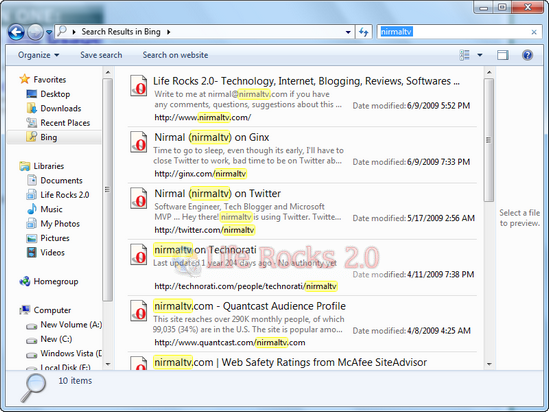Image resolution: width=549 pixels, height=412 pixels.
Task: Select Libraries in navigation pane
Action: pos(42,166)
